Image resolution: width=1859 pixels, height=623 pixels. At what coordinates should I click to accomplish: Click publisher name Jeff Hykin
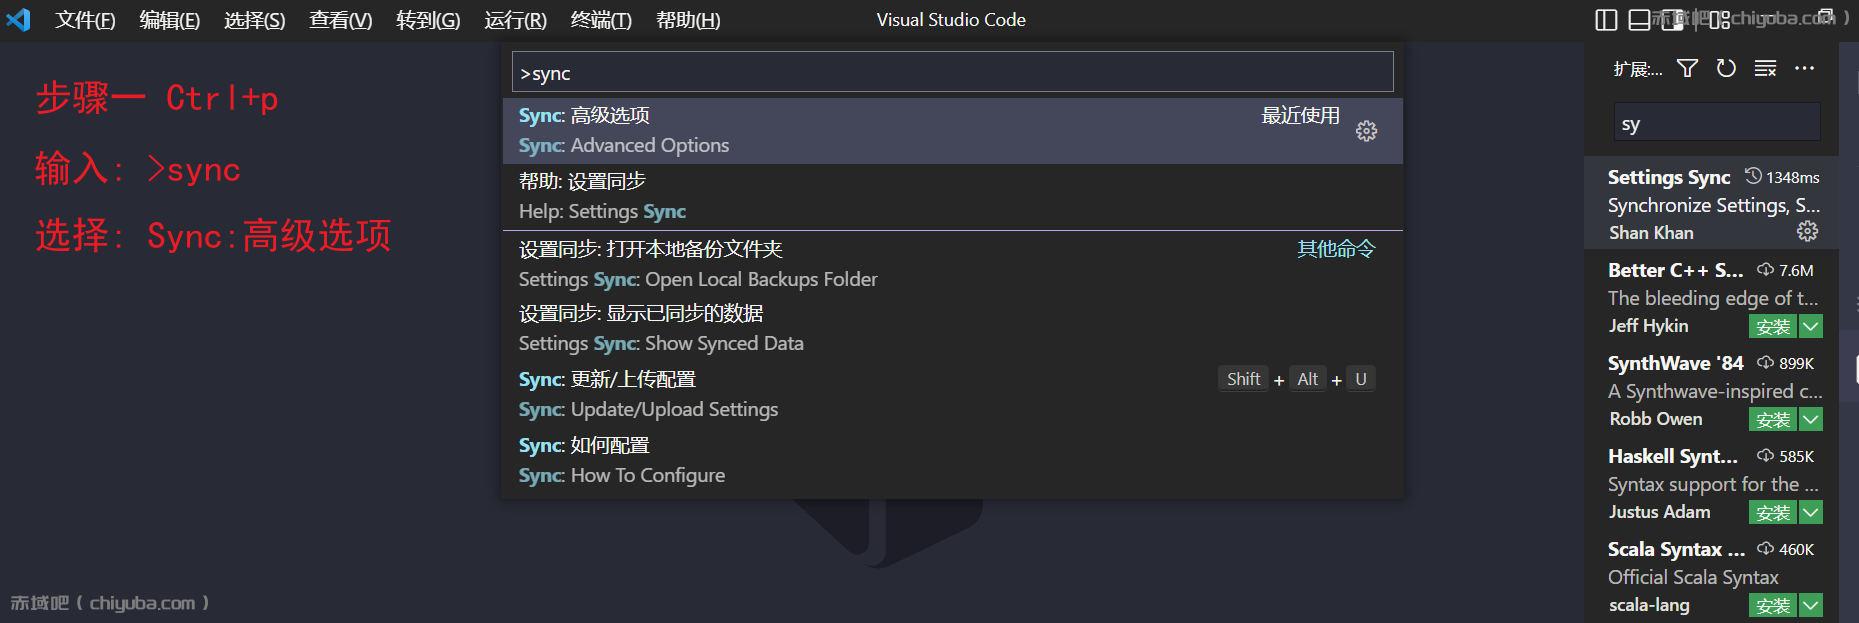(x=1648, y=326)
